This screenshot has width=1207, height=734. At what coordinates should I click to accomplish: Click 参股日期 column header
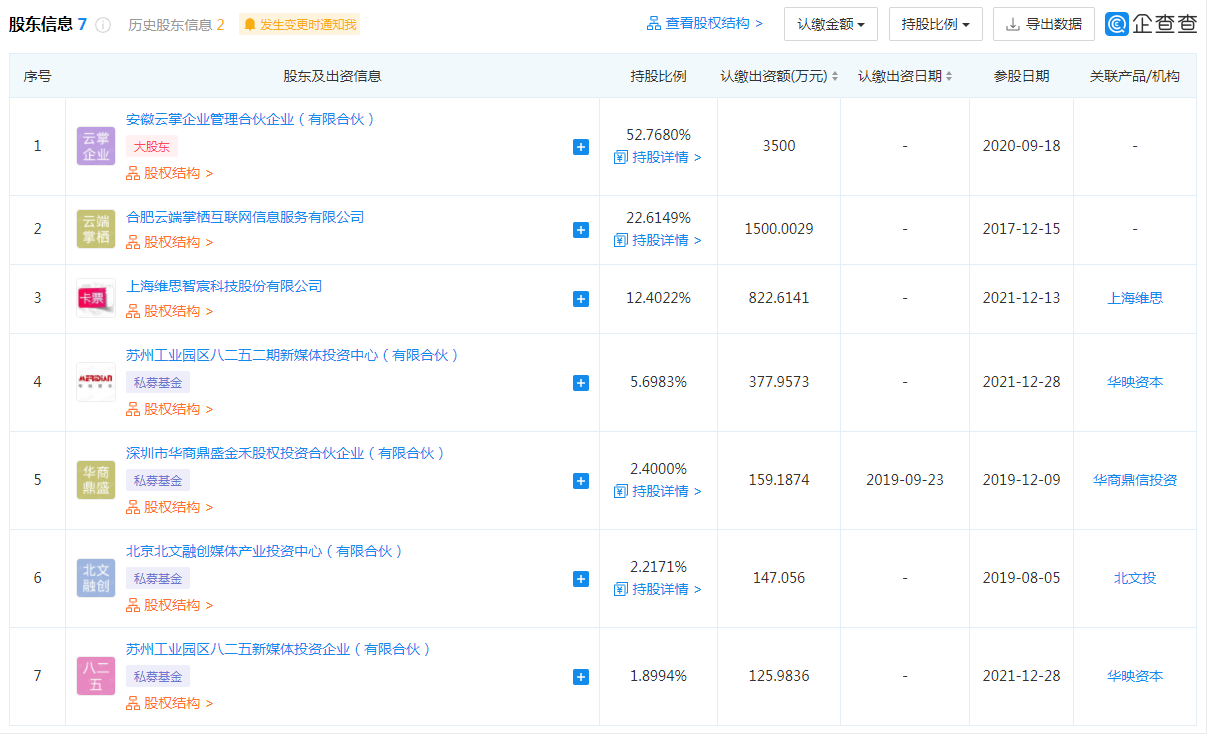tap(1021, 76)
